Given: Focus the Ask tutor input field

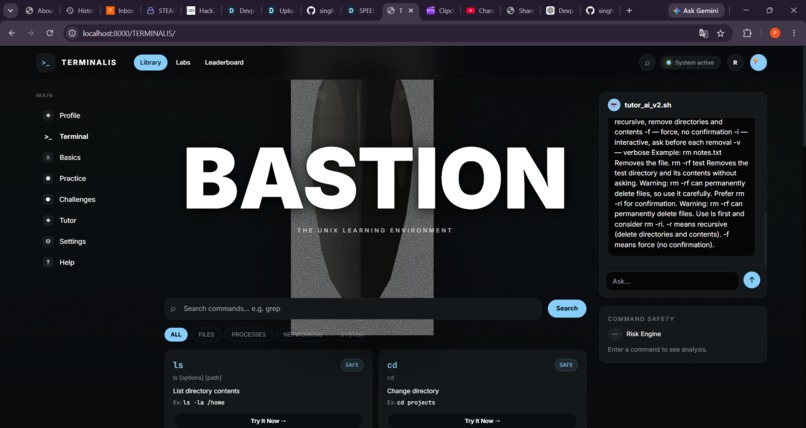Looking at the screenshot, I should [672, 281].
